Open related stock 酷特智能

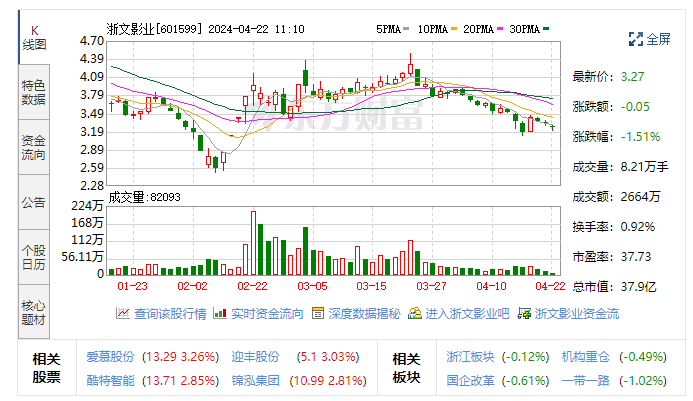(x=110, y=381)
